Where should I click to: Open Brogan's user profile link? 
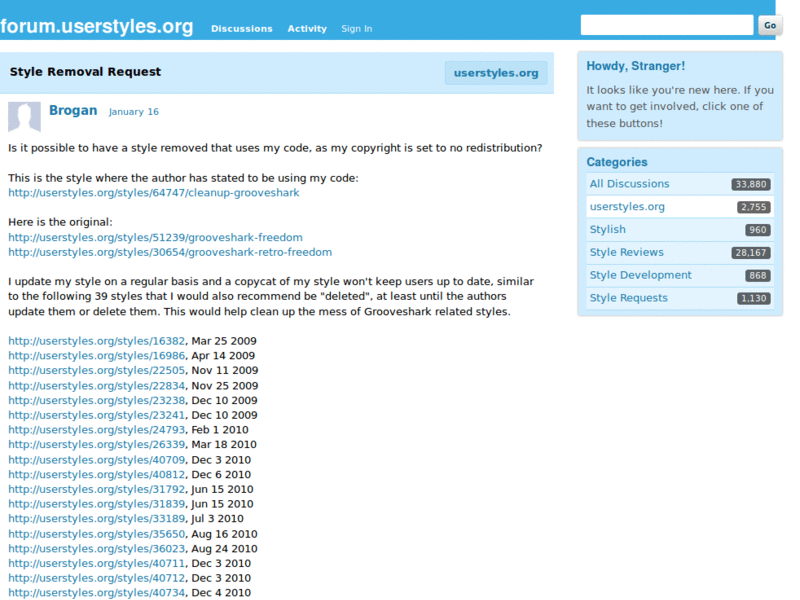73,110
